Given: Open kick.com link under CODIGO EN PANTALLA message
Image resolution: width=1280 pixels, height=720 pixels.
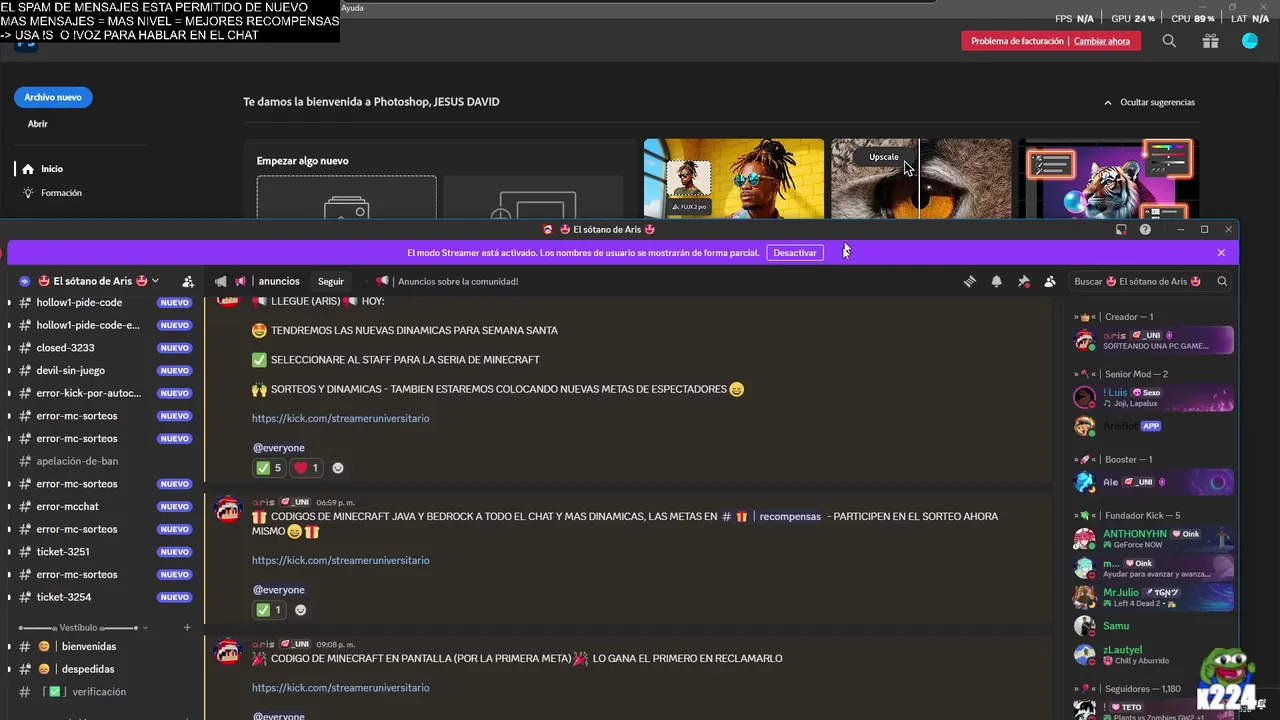Looking at the screenshot, I should 340,688.
